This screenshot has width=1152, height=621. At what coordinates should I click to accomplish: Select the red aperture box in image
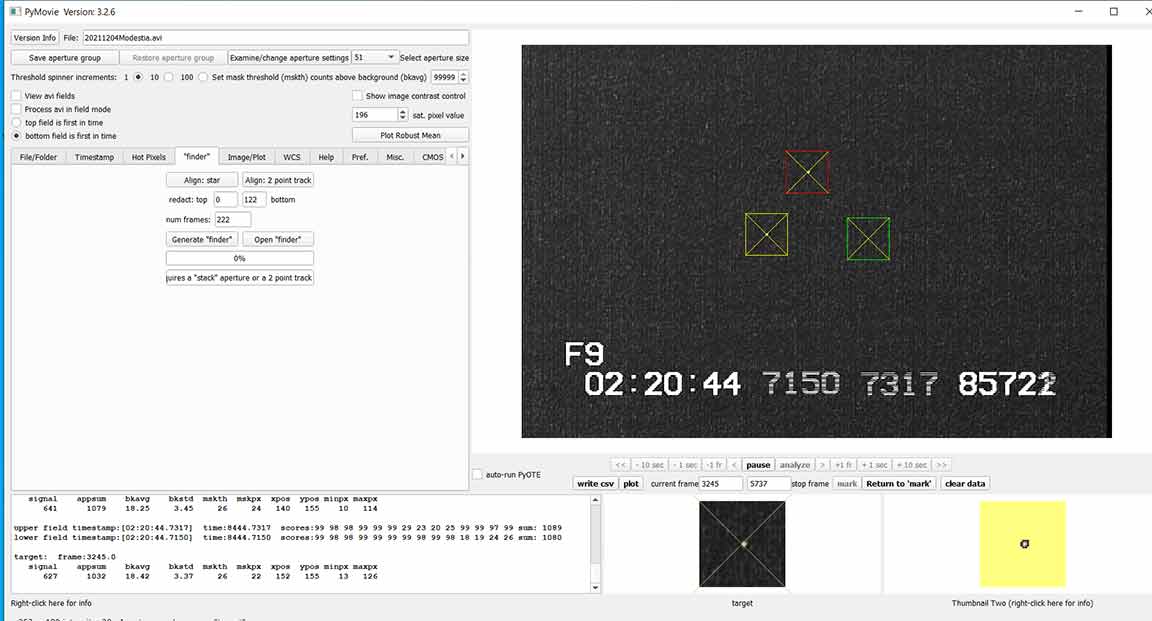point(807,172)
